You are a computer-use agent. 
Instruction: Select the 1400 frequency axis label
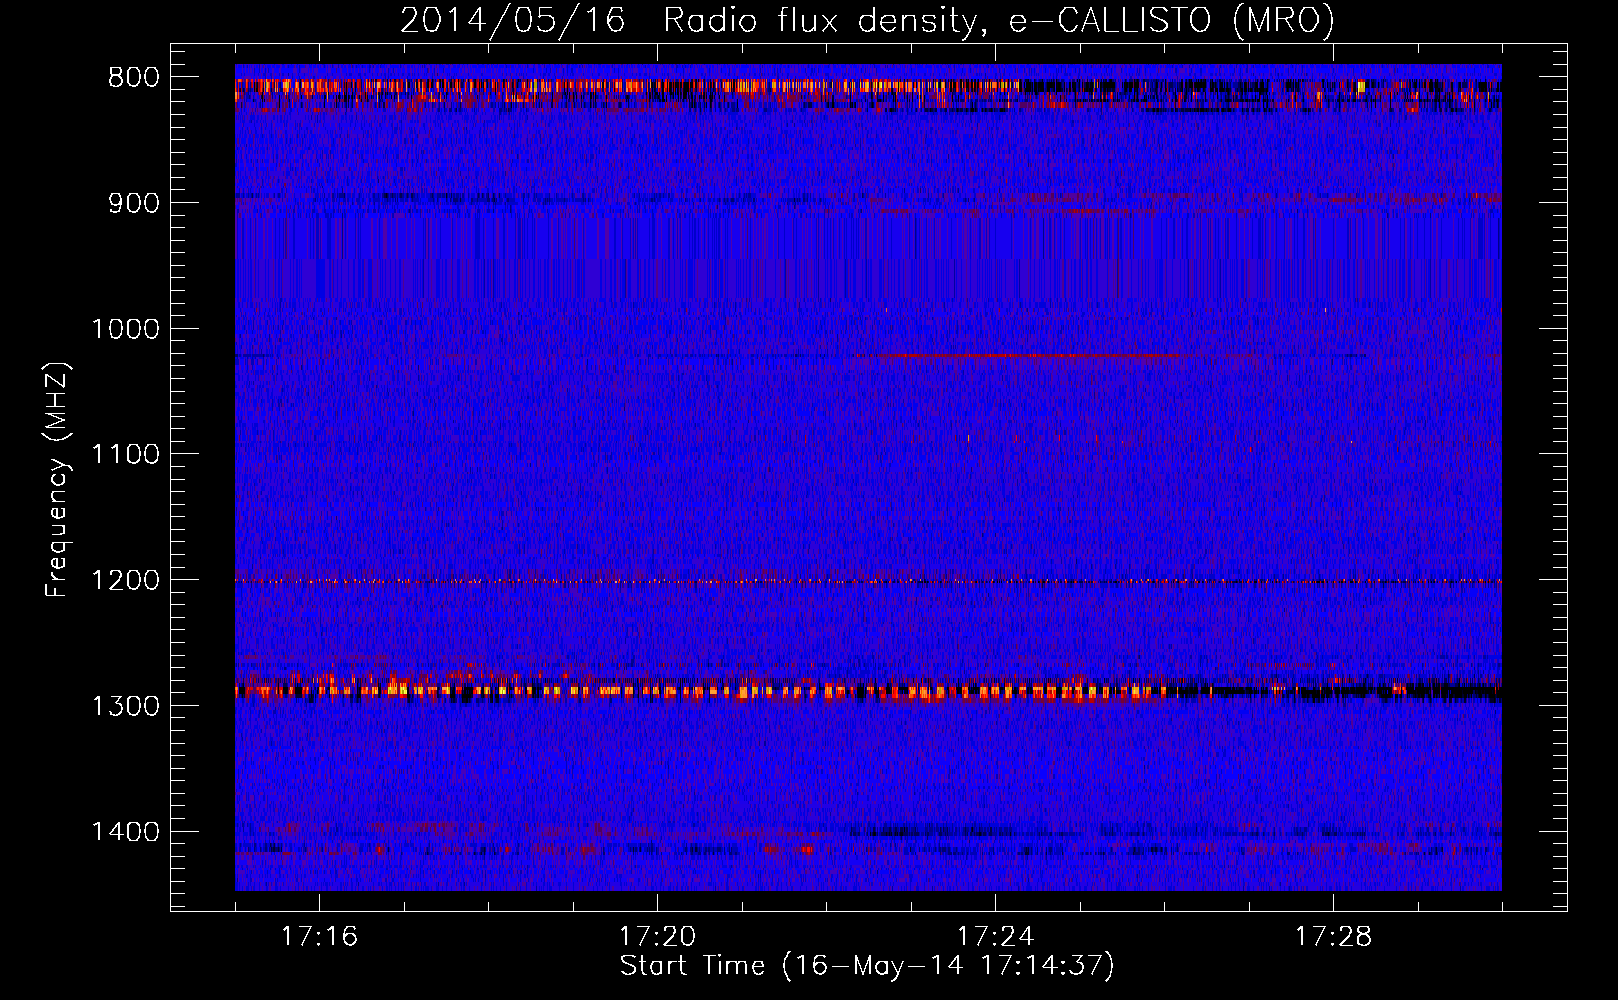[x=125, y=832]
